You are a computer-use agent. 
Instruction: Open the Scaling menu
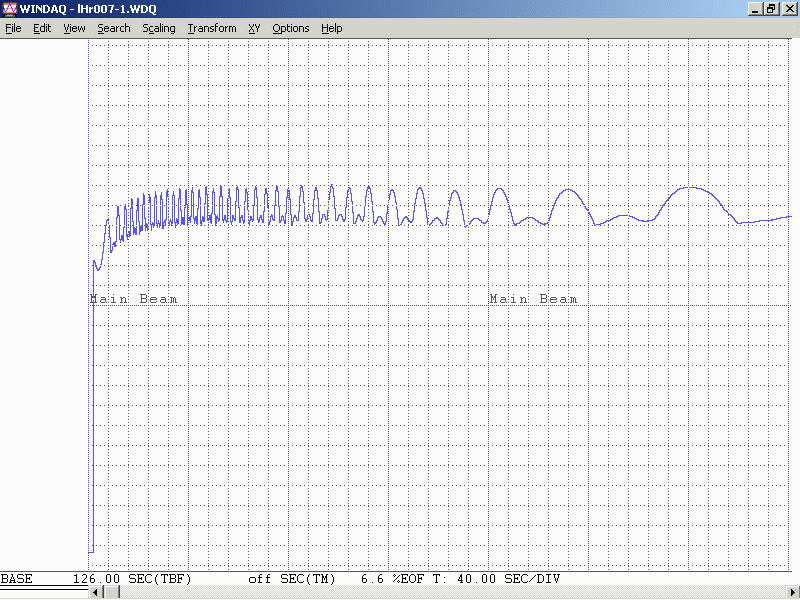click(x=159, y=28)
